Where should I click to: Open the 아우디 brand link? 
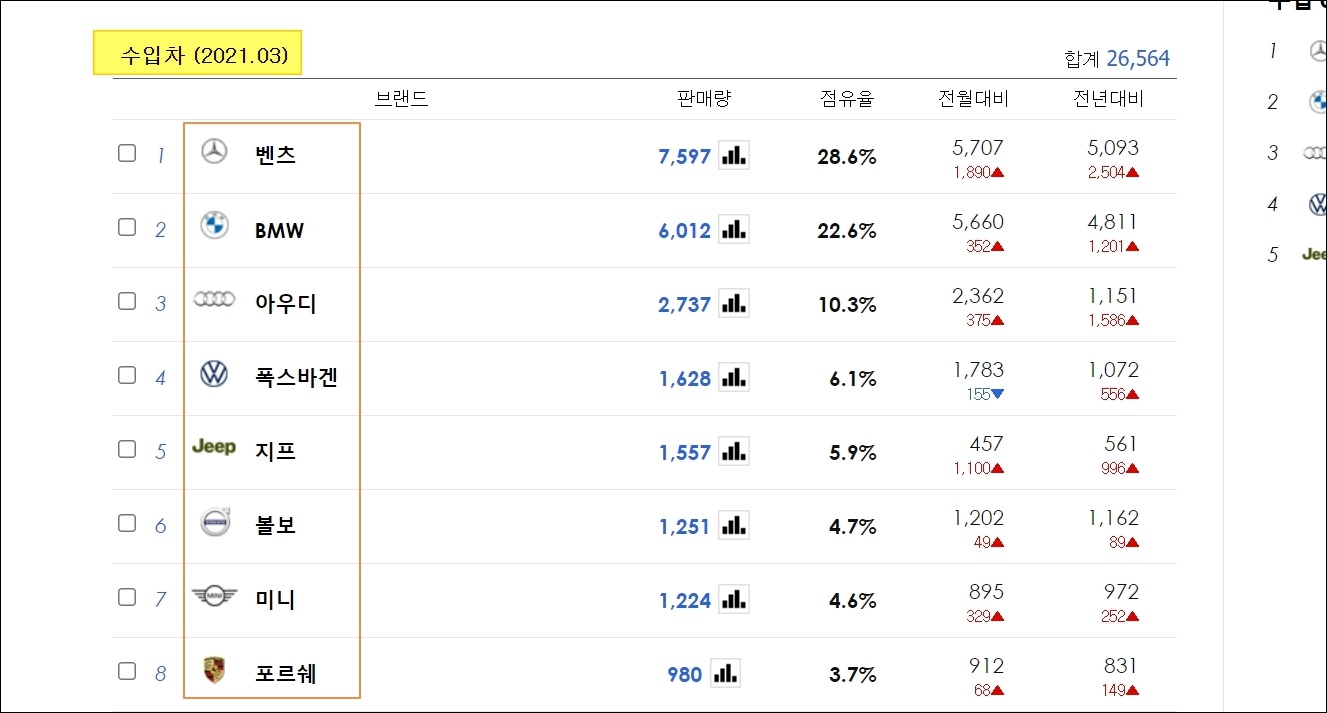[286, 303]
